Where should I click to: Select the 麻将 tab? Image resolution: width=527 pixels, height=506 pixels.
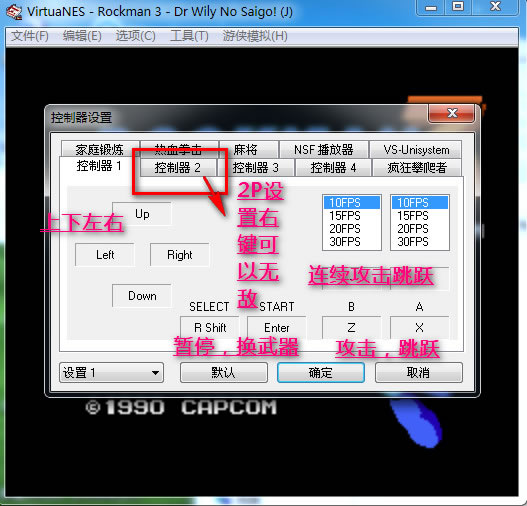248,150
